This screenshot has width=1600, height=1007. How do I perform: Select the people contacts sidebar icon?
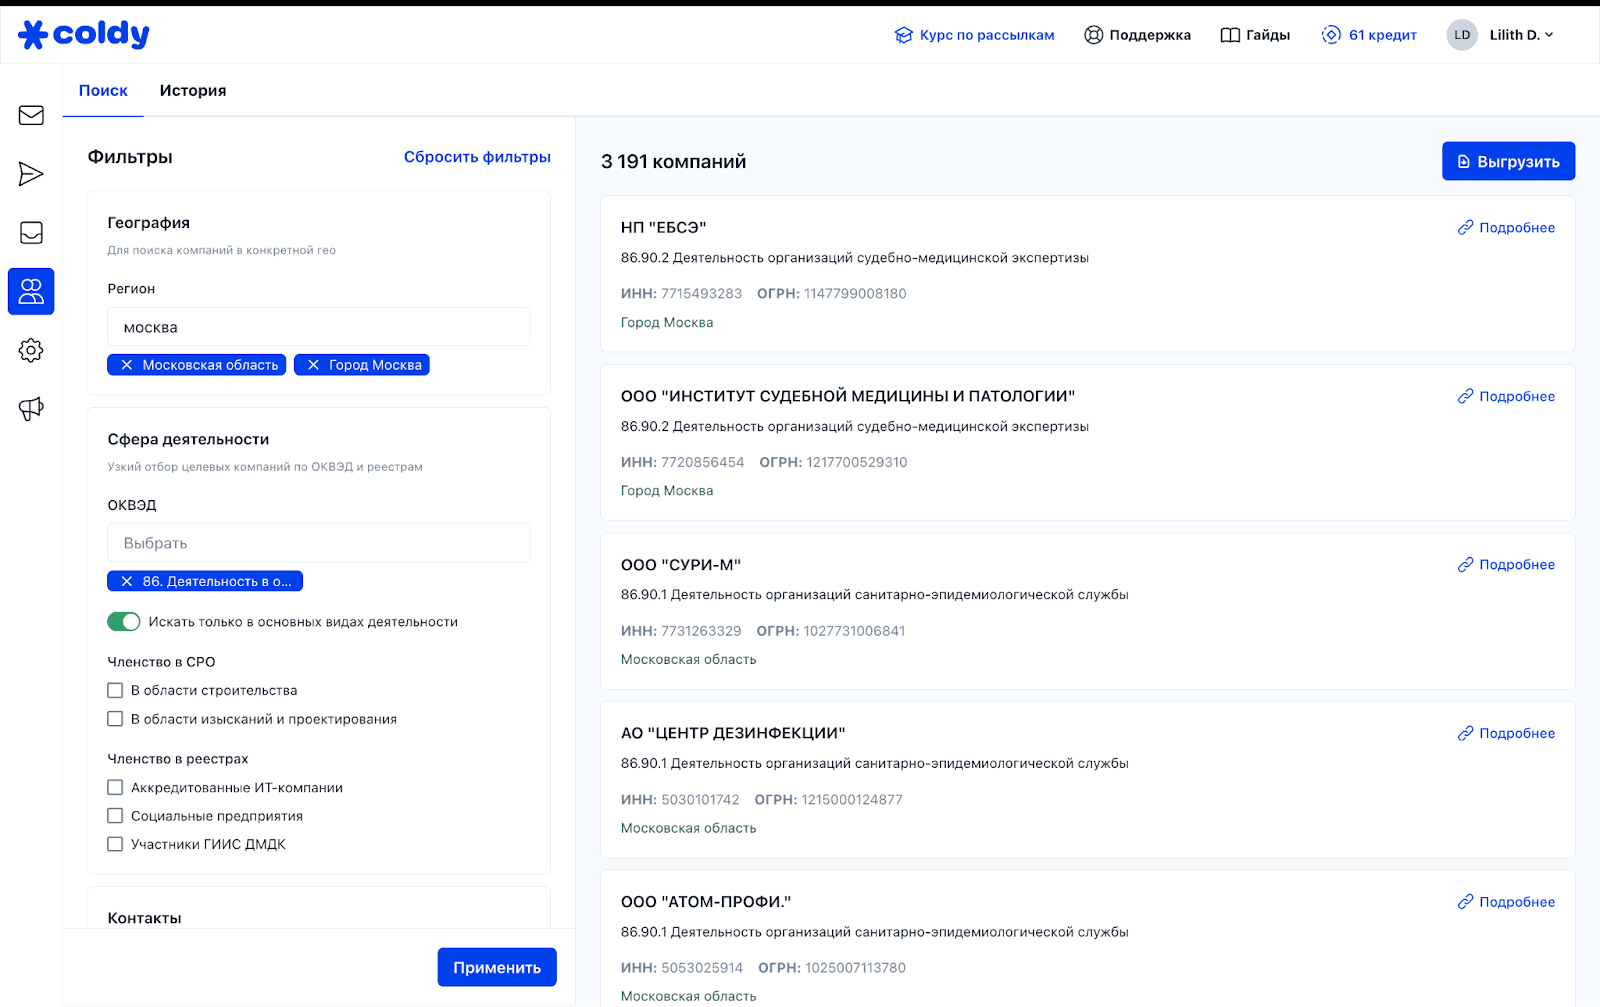[x=31, y=292]
